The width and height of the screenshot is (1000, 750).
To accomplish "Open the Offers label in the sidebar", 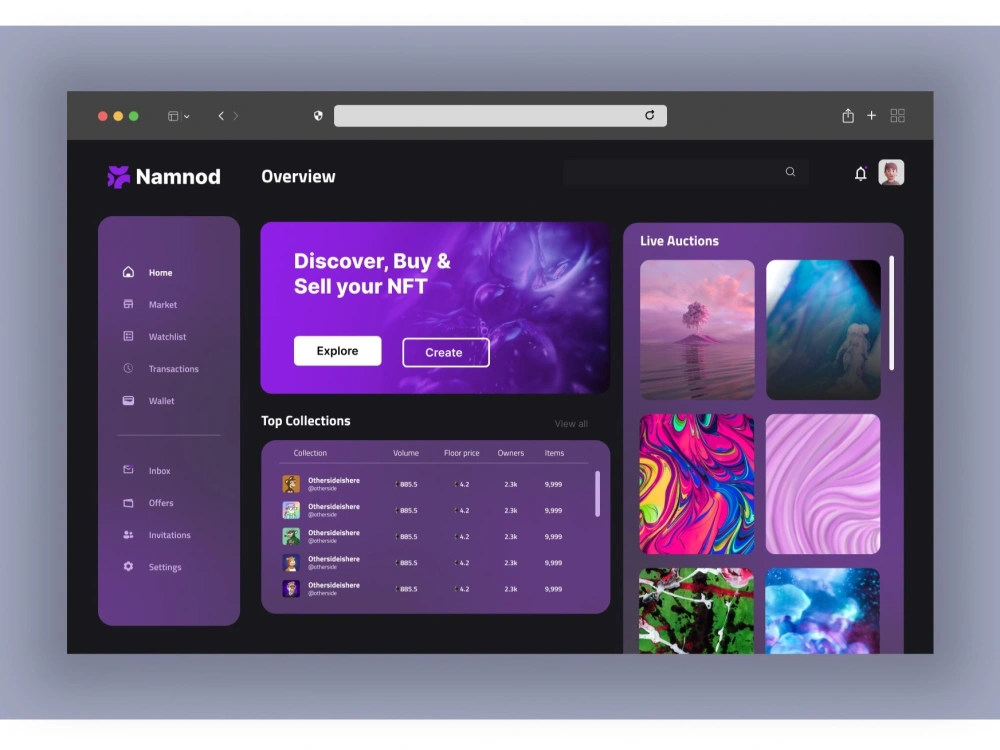I will click(x=161, y=503).
